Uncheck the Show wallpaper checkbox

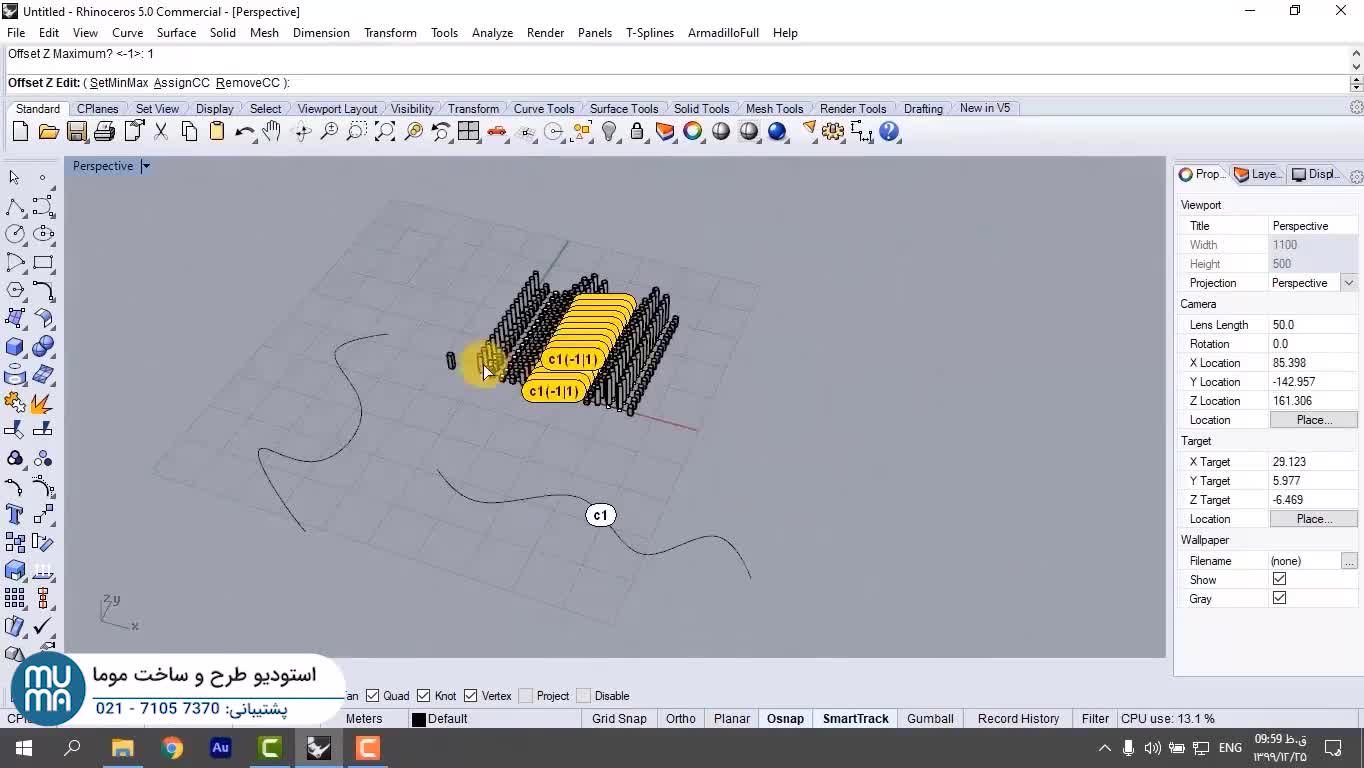(1279, 579)
